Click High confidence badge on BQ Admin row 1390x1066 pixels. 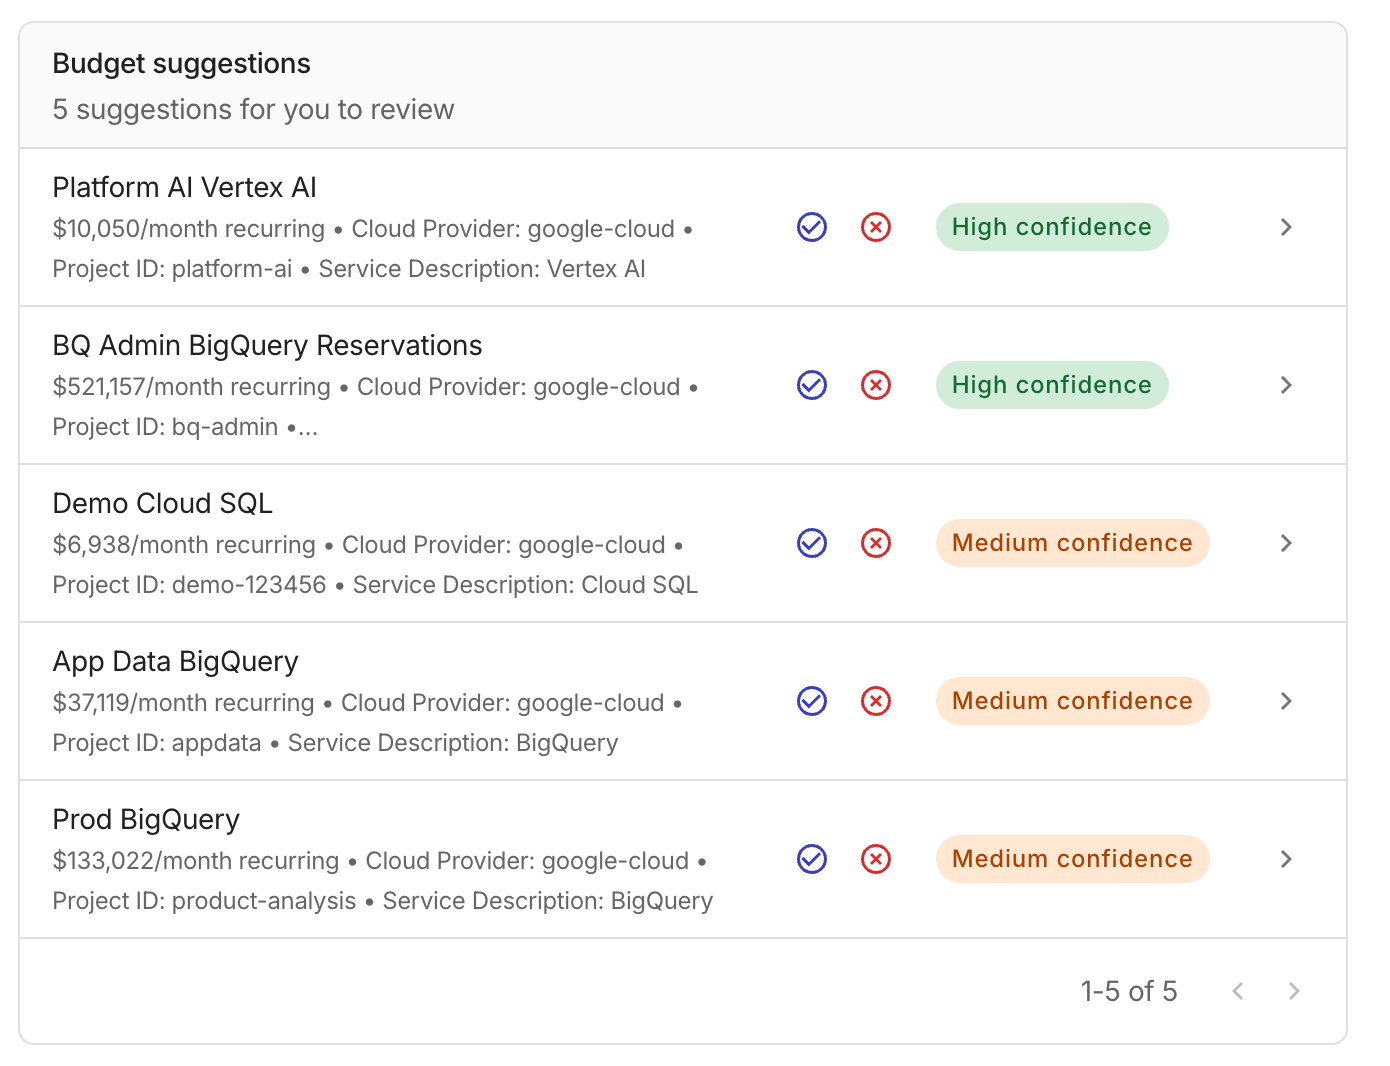[1052, 385]
